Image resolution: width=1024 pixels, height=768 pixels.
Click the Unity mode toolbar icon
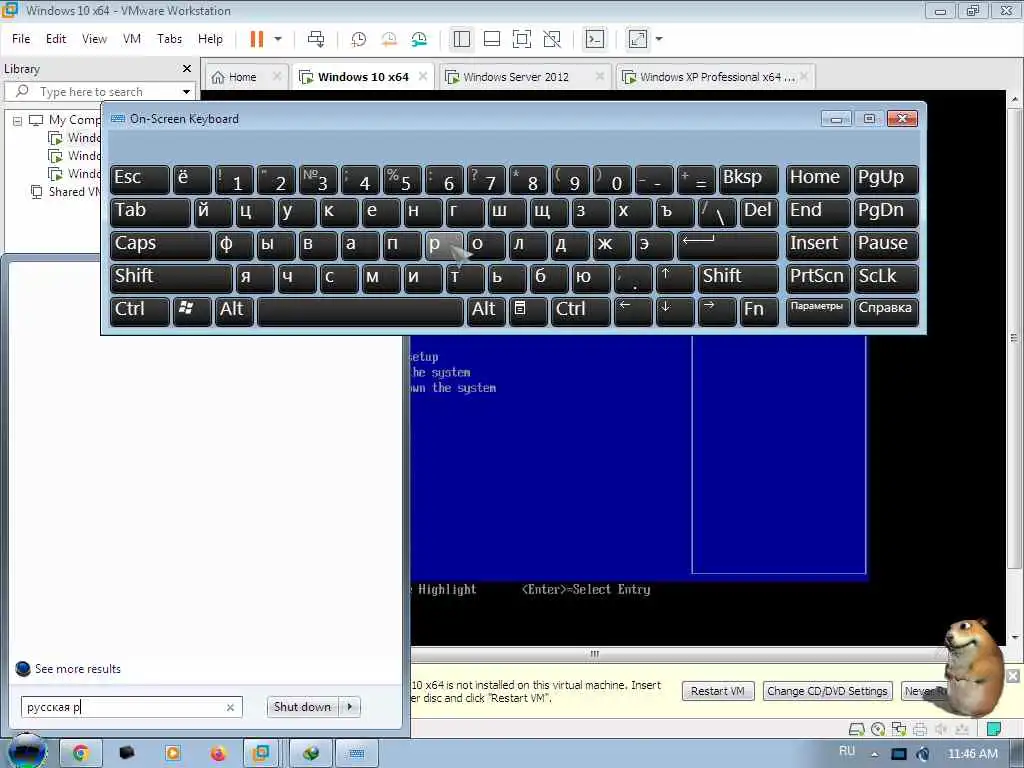[x=552, y=39]
